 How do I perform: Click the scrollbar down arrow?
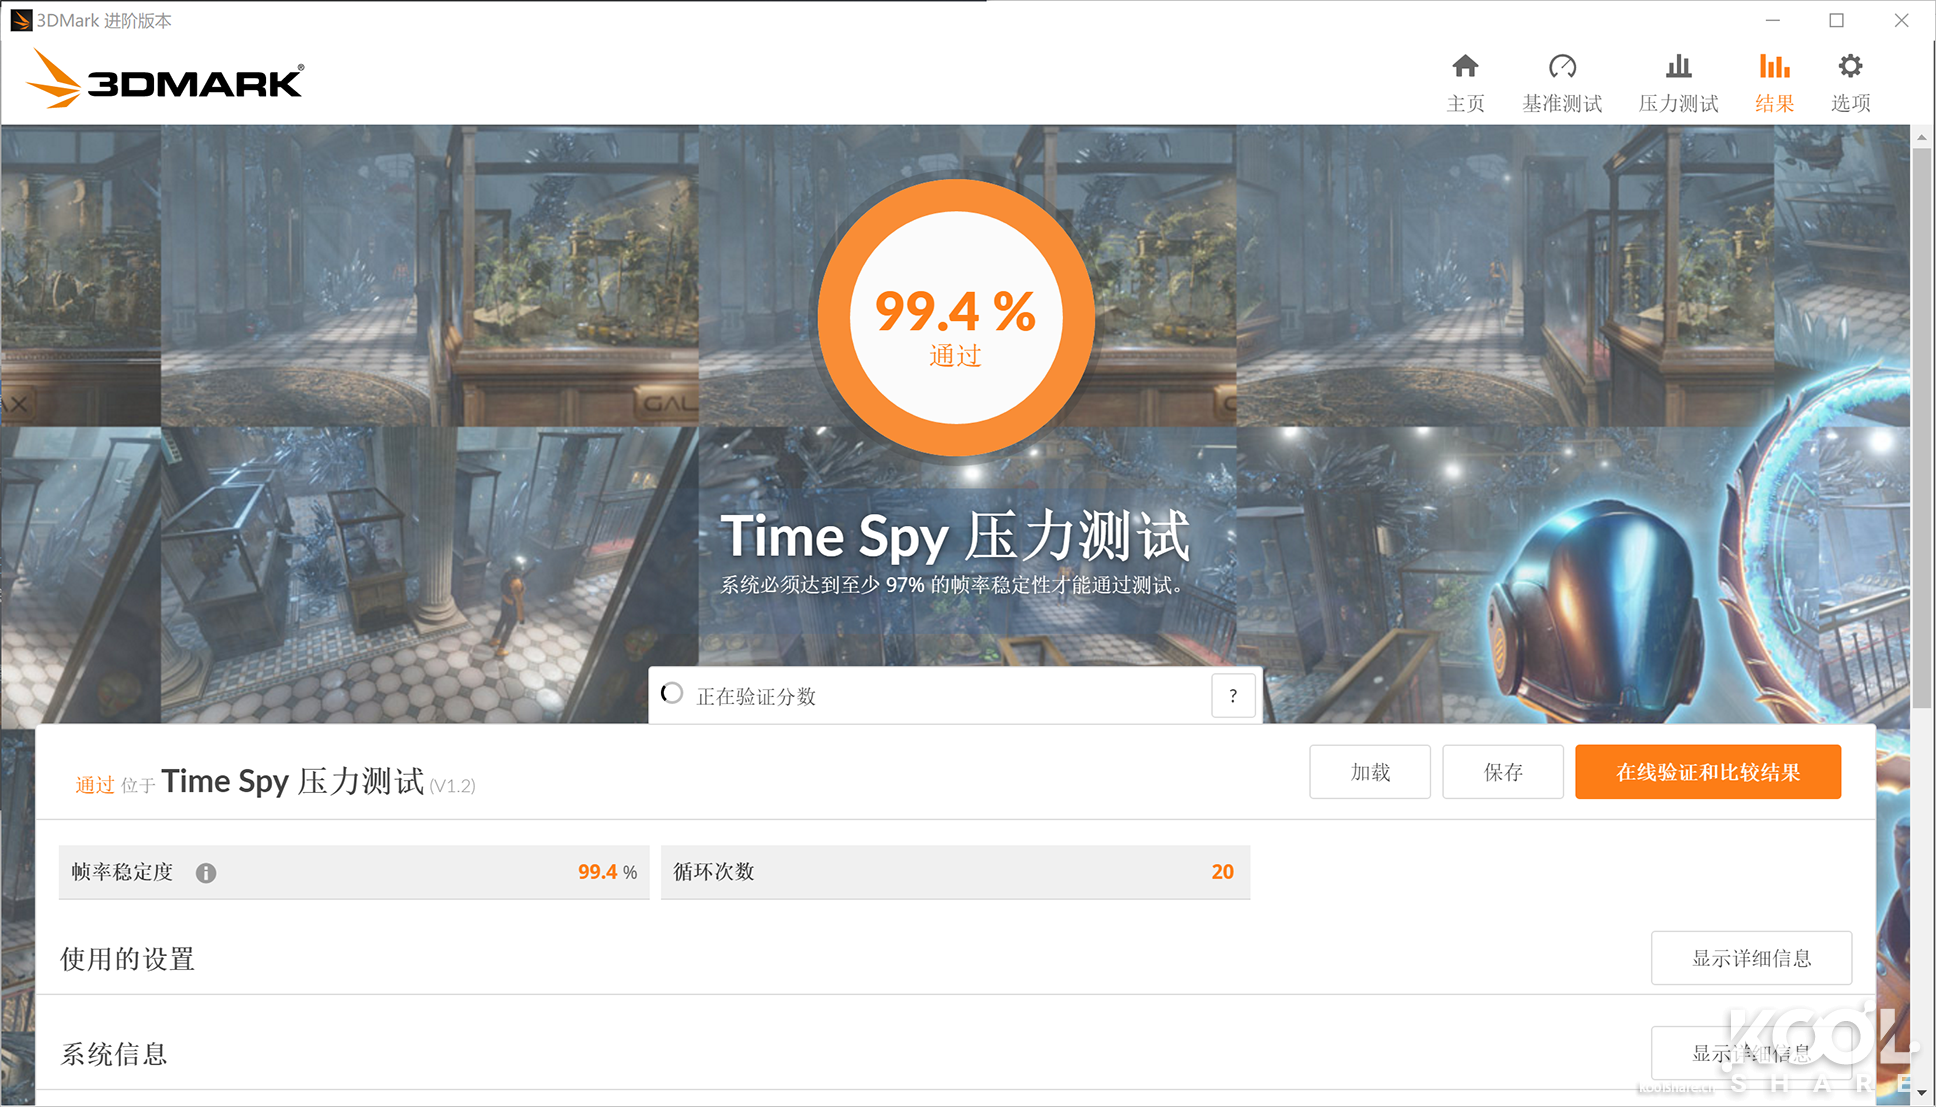tap(1922, 1093)
